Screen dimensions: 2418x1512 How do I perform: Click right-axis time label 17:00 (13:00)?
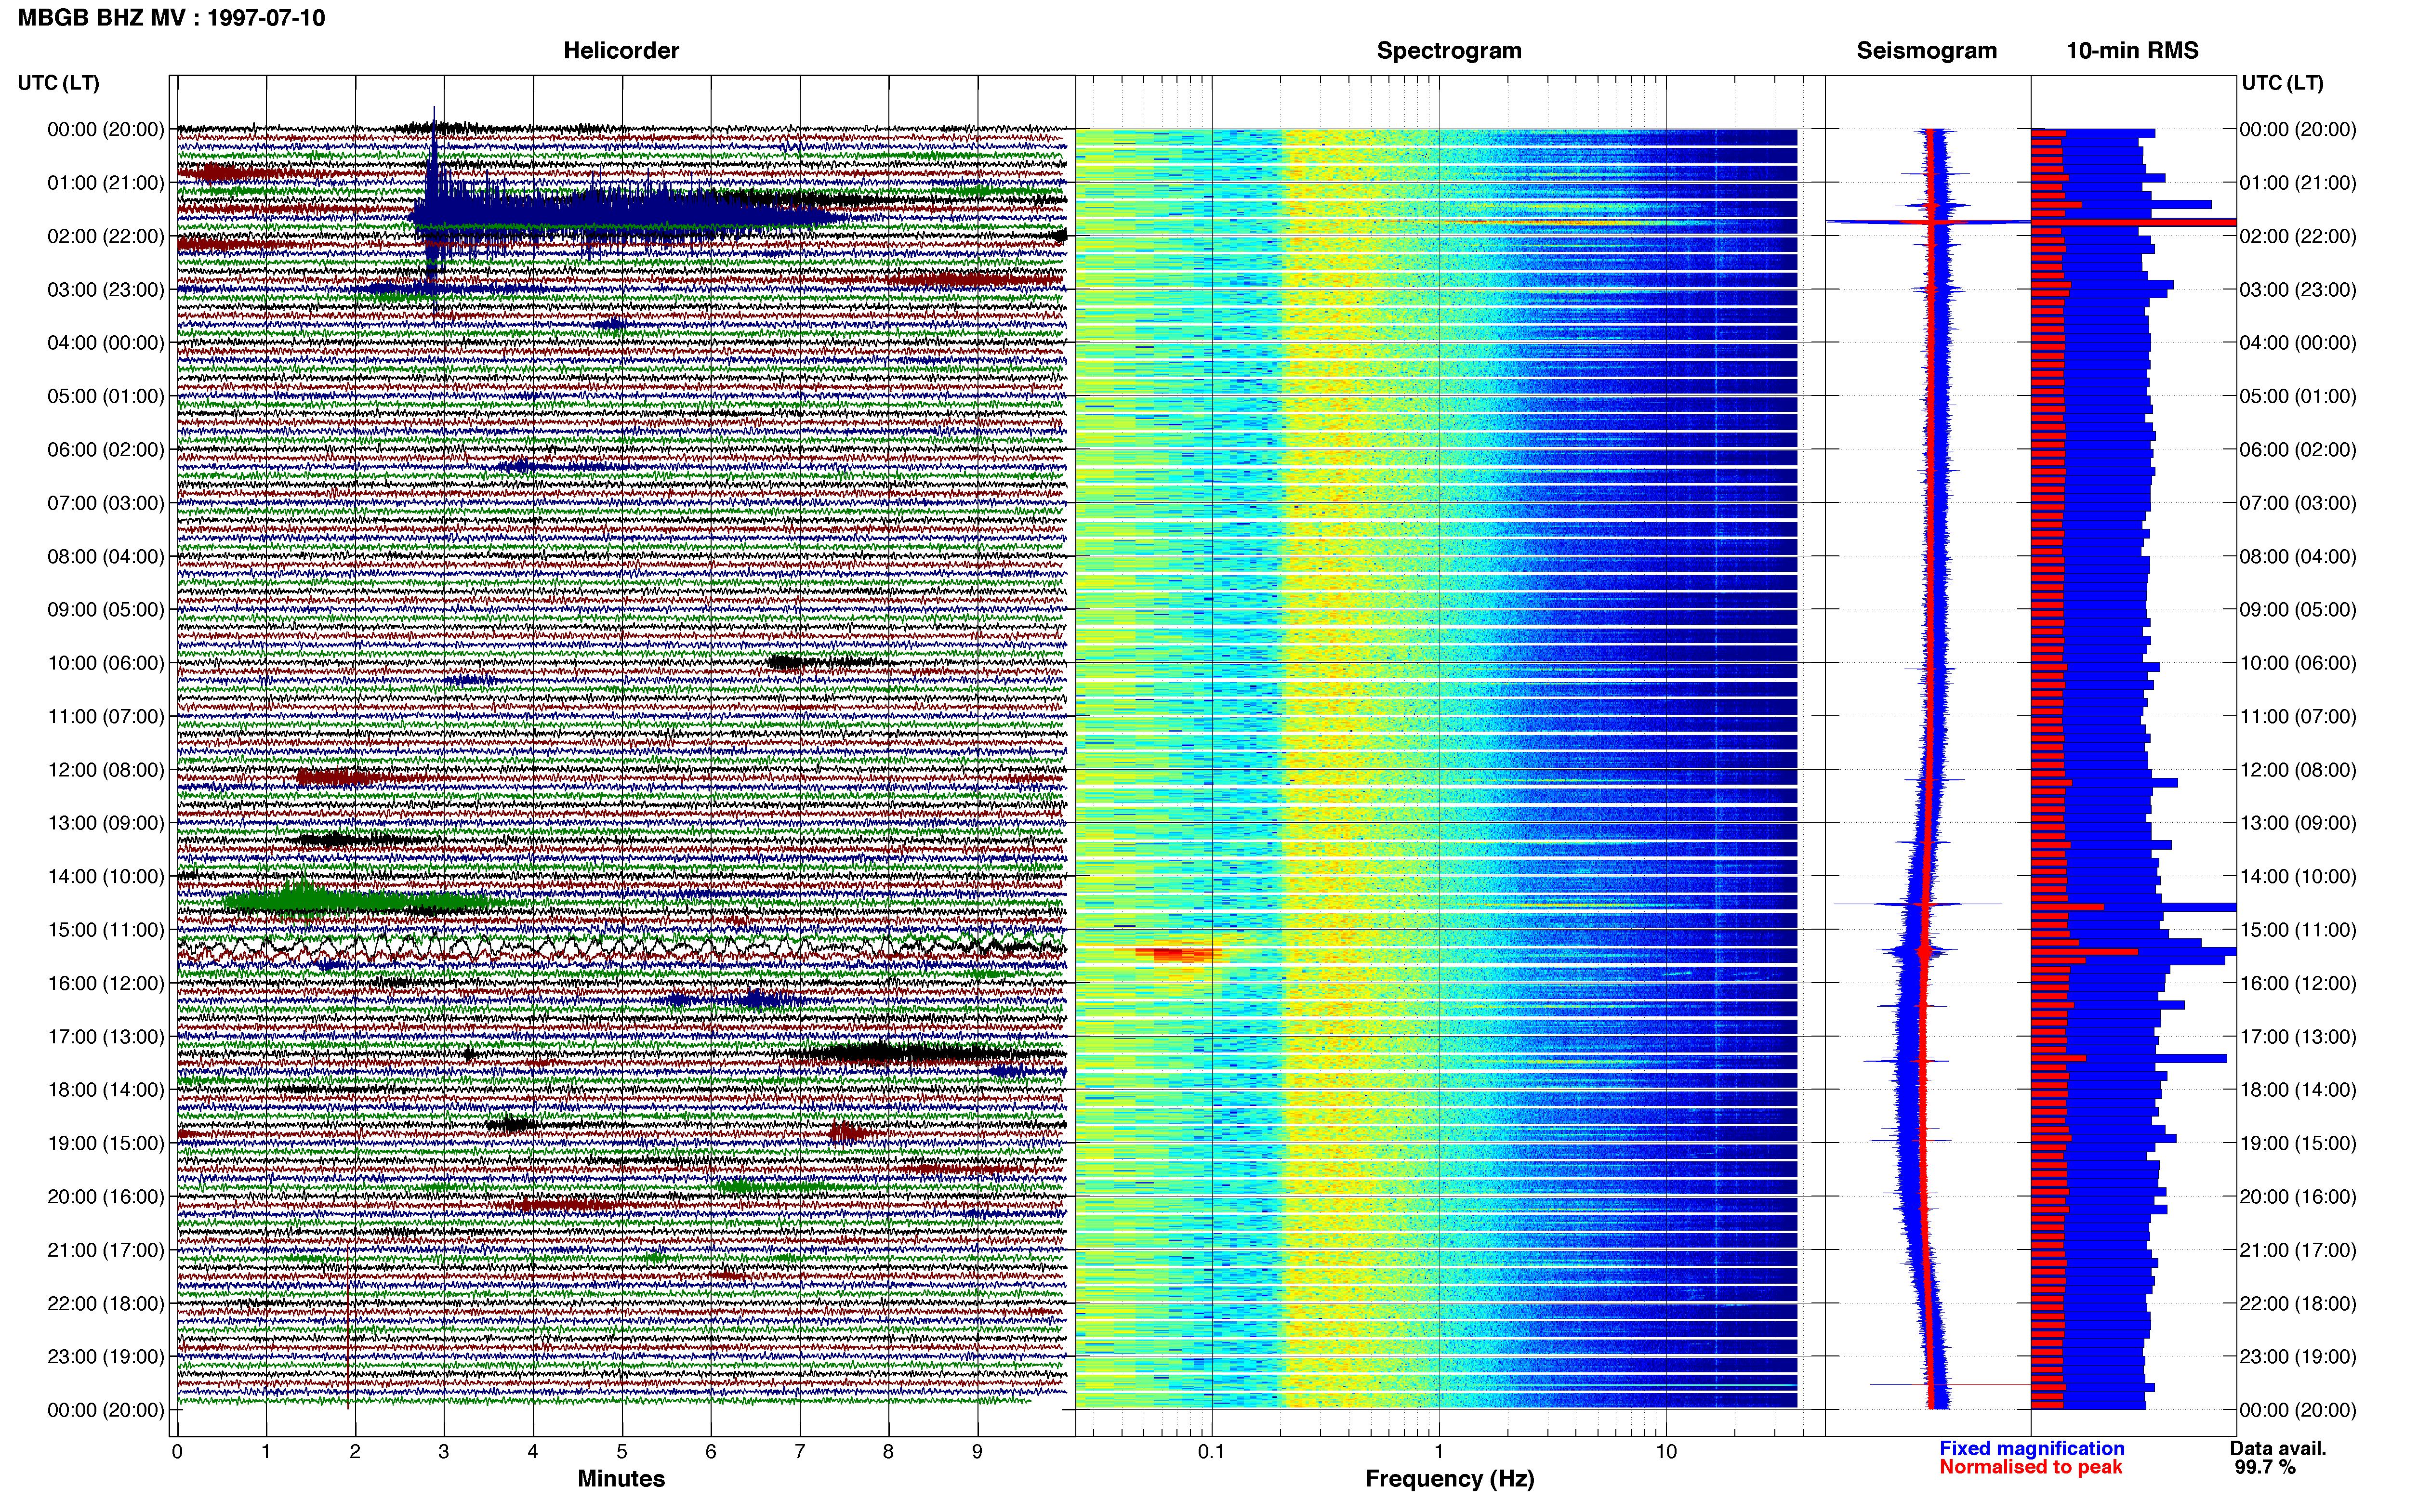2298,1037
